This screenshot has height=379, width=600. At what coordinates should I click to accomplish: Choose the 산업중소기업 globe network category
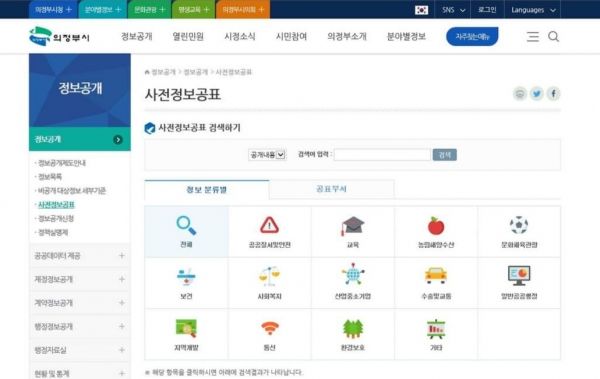353,274
